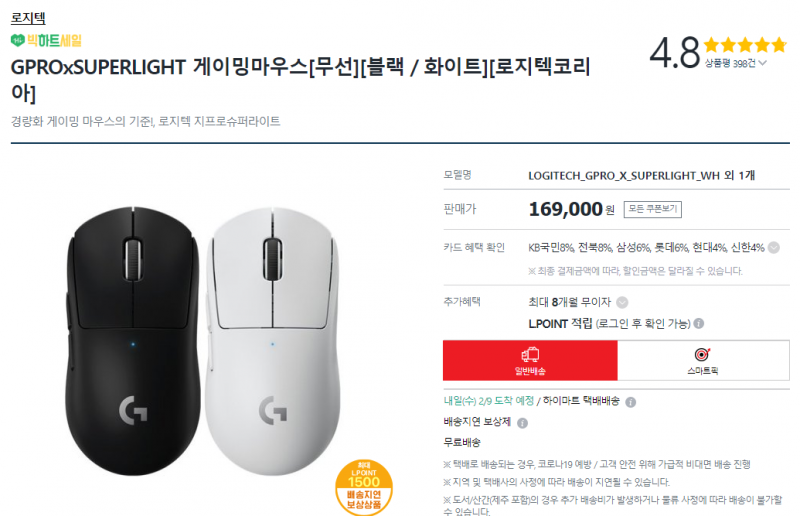Click the LPOINT 1500 orange badge
800x516 pixels.
[x=364, y=487]
